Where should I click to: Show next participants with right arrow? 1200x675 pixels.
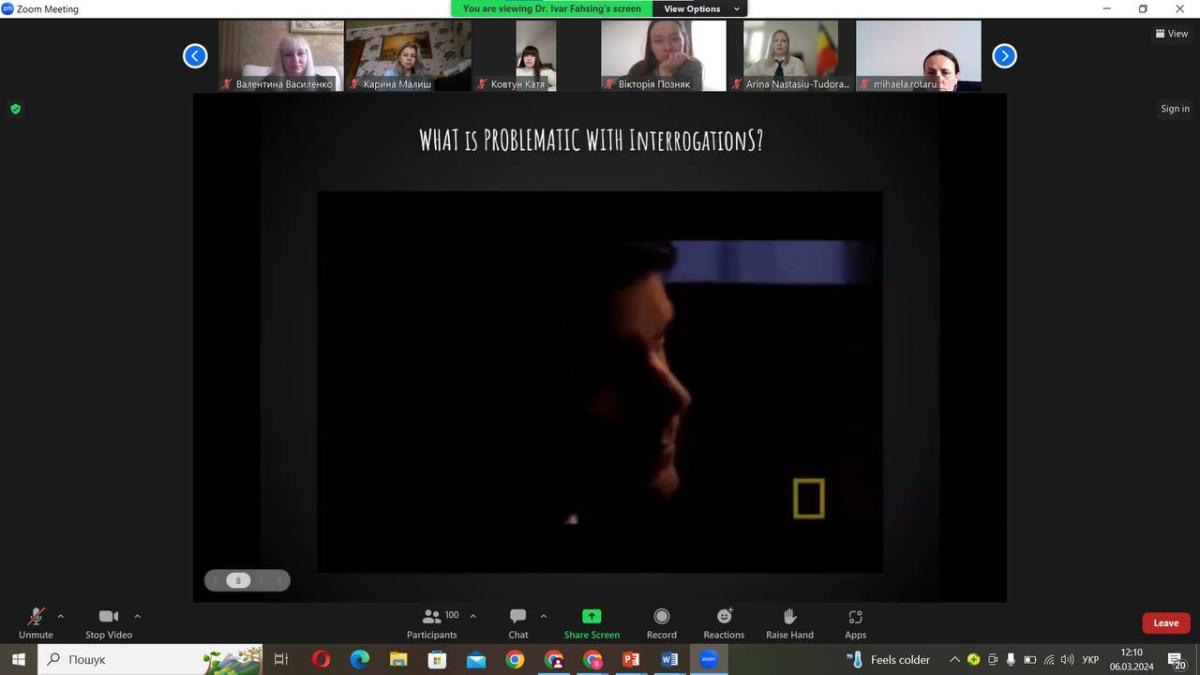pos(1004,56)
